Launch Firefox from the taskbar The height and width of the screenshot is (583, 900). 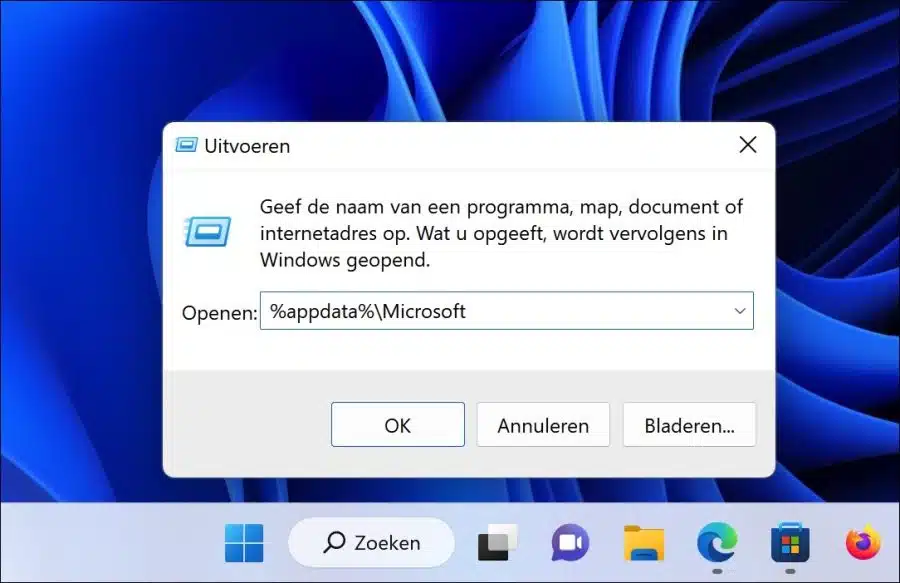(863, 542)
